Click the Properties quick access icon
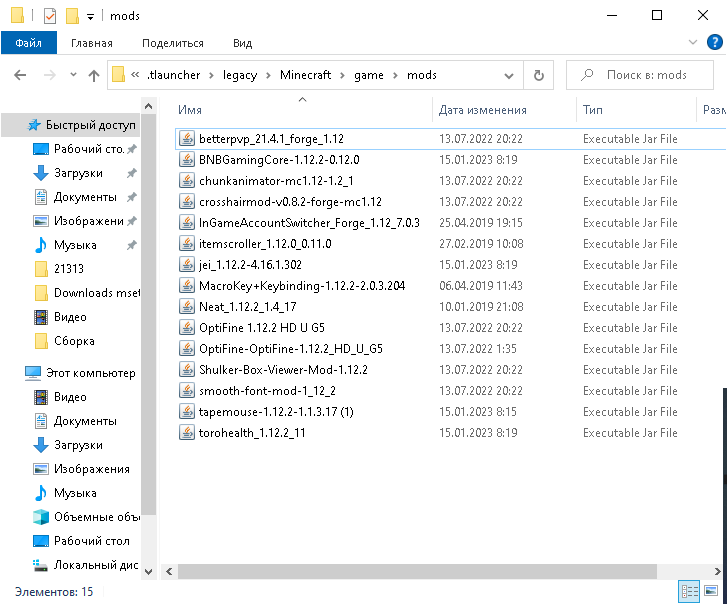The height and width of the screenshot is (604, 727). point(50,16)
